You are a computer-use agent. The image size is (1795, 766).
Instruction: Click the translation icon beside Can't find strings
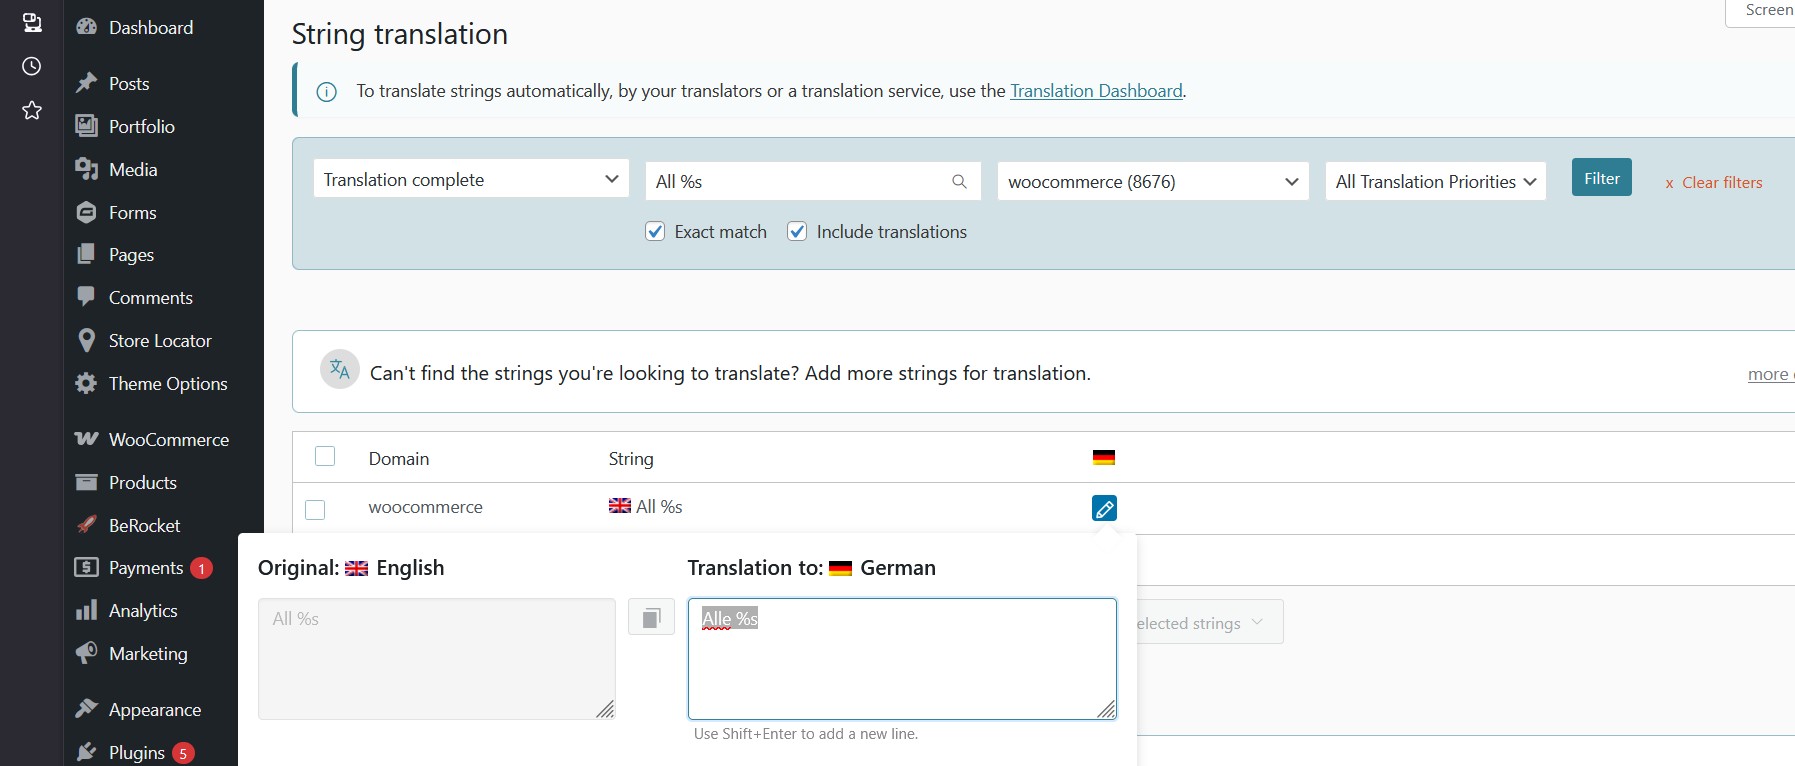[x=340, y=369]
